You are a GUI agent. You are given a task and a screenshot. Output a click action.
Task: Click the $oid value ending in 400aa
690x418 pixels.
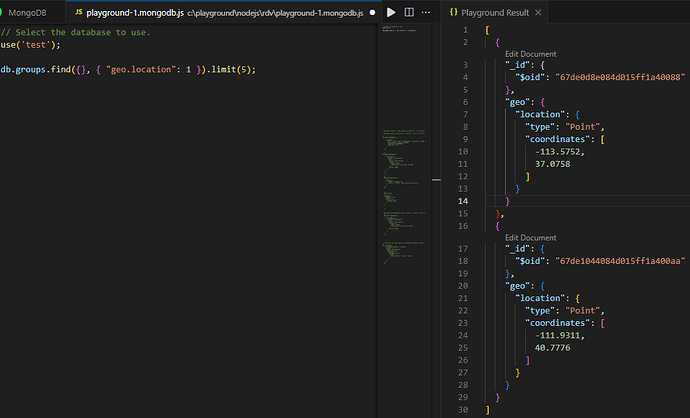(620, 261)
